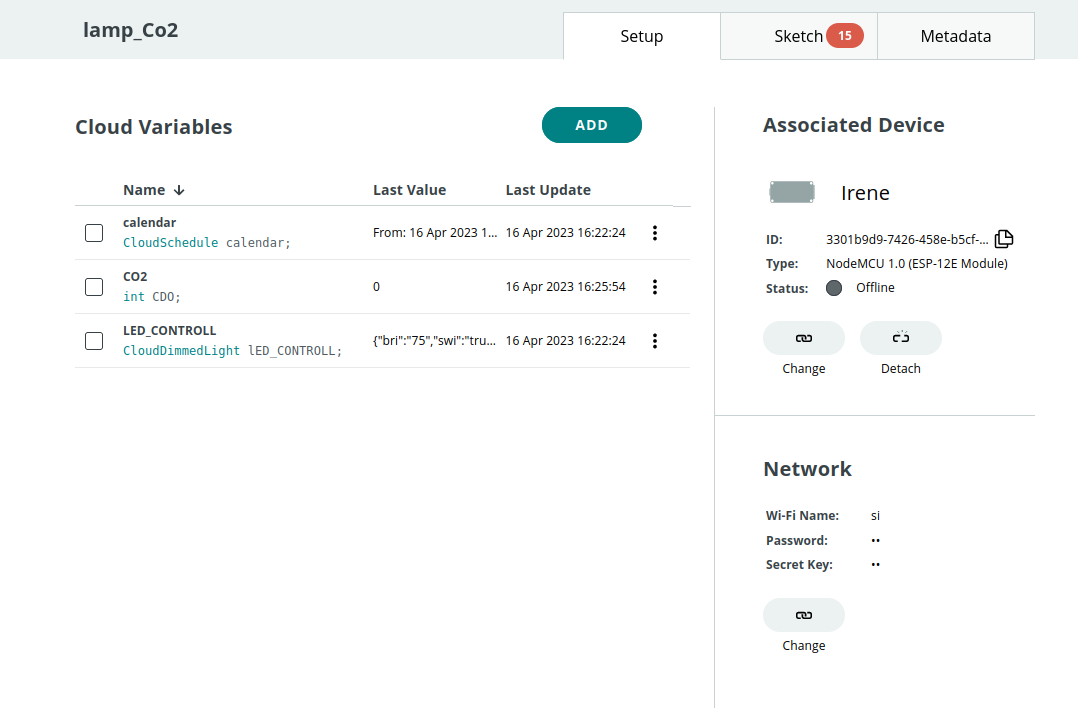The width and height of the screenshot is (1078, 708).
Task: Select the calendar variable checkbox
Action: (94, 233)
